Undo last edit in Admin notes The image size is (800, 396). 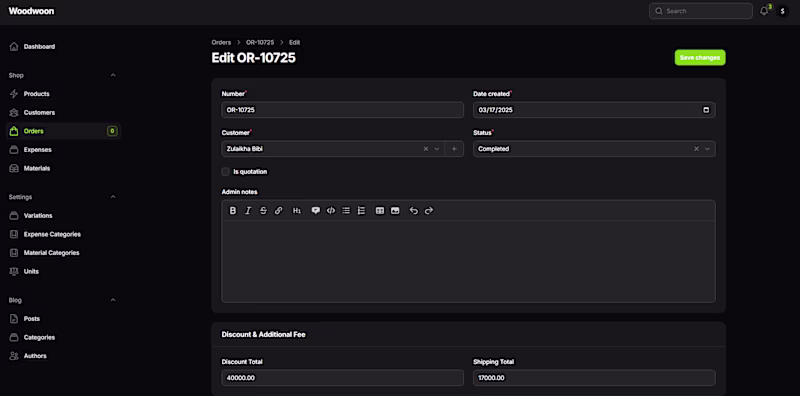(414, 211)
